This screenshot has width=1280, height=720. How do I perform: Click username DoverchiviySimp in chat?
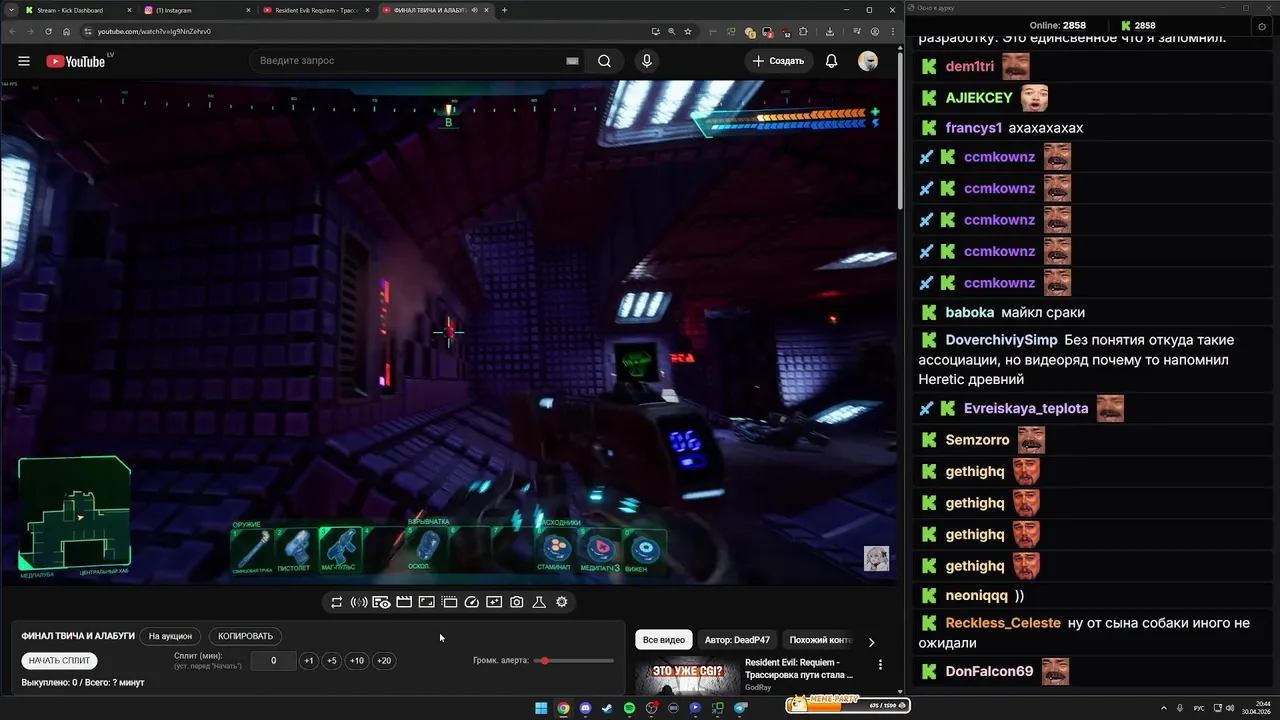pos(1001,340)
